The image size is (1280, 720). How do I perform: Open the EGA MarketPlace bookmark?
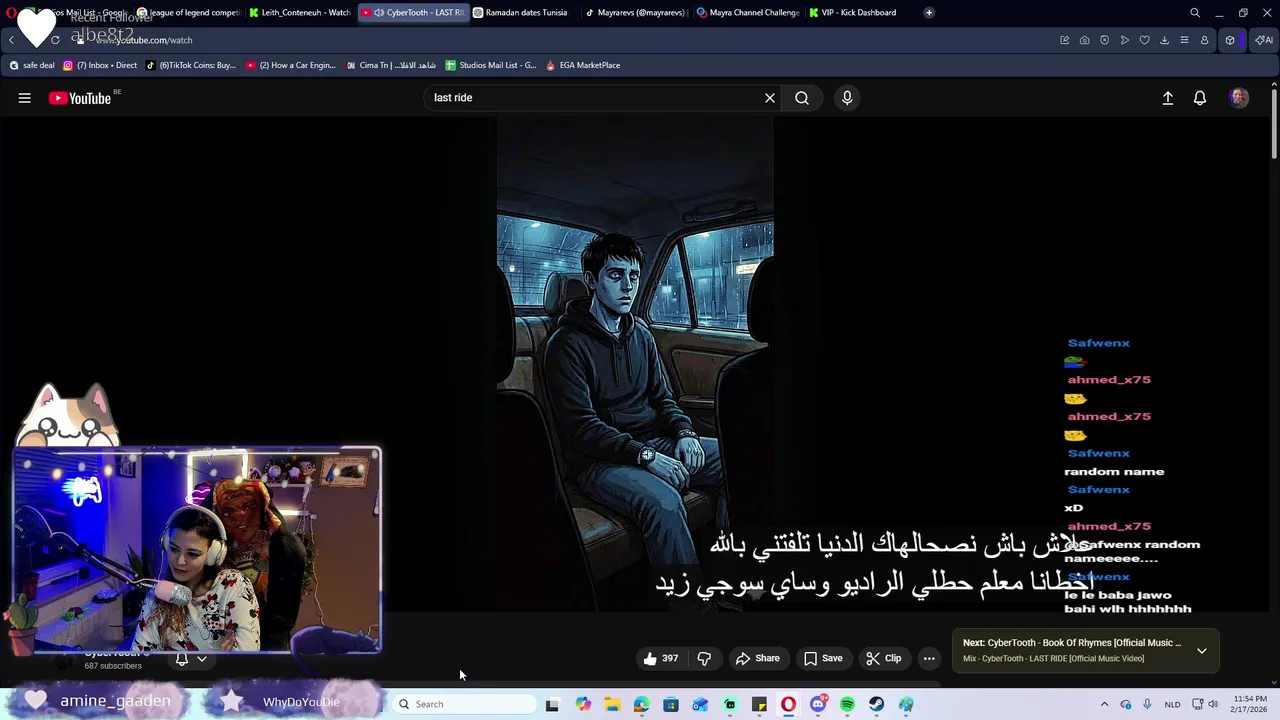pyautogui.click(x=583, y=65)
